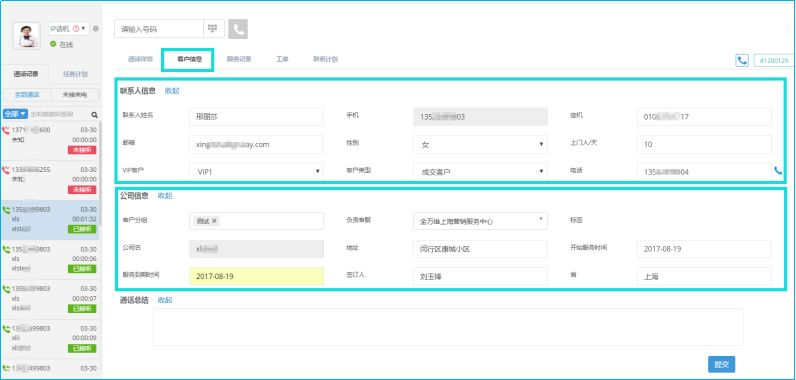Click the call log search text field
This screenshot has height=380, width=796.
58,114
